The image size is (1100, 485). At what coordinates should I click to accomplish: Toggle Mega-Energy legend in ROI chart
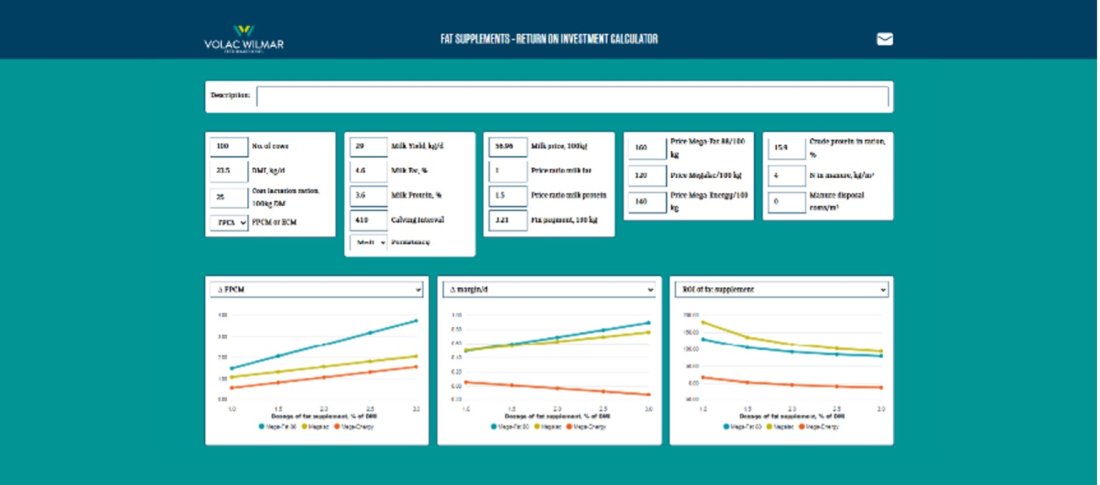821,427
